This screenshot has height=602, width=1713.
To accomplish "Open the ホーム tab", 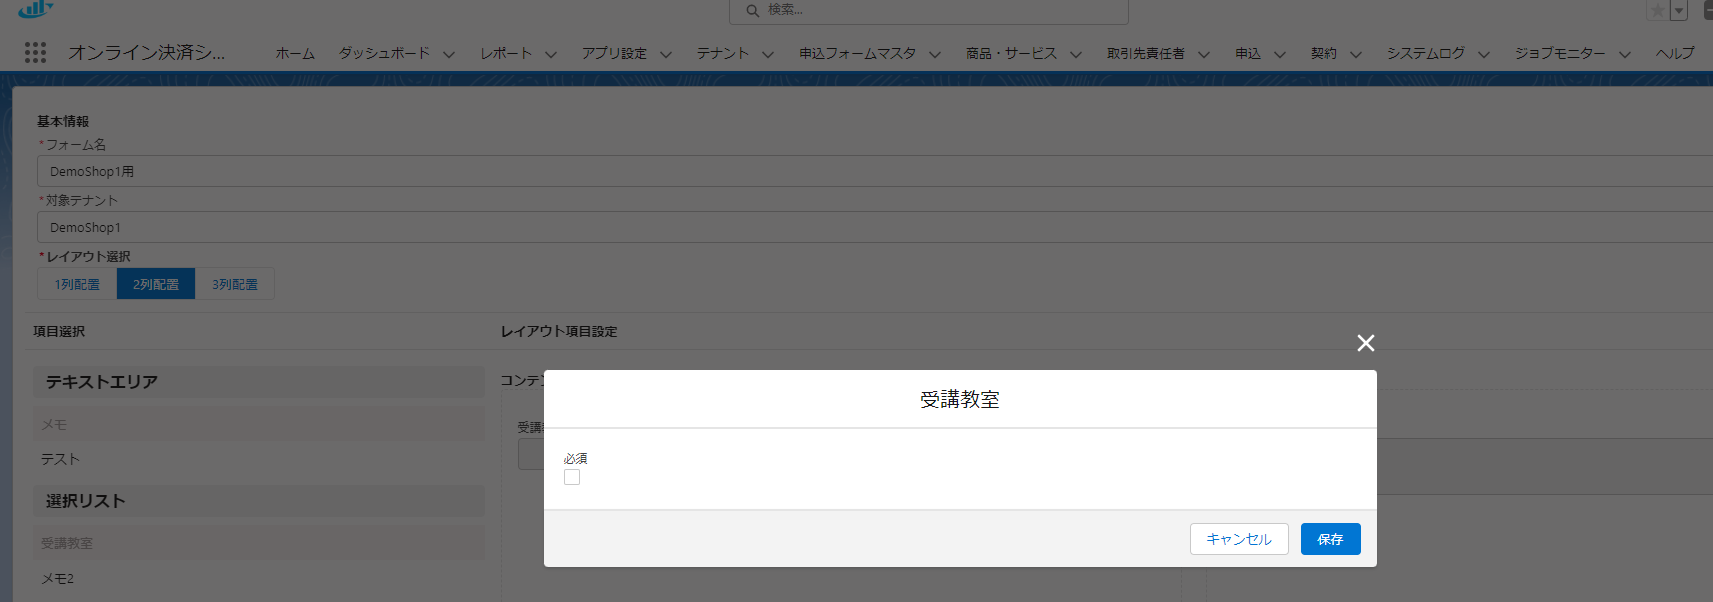I will tap(295, 54).
